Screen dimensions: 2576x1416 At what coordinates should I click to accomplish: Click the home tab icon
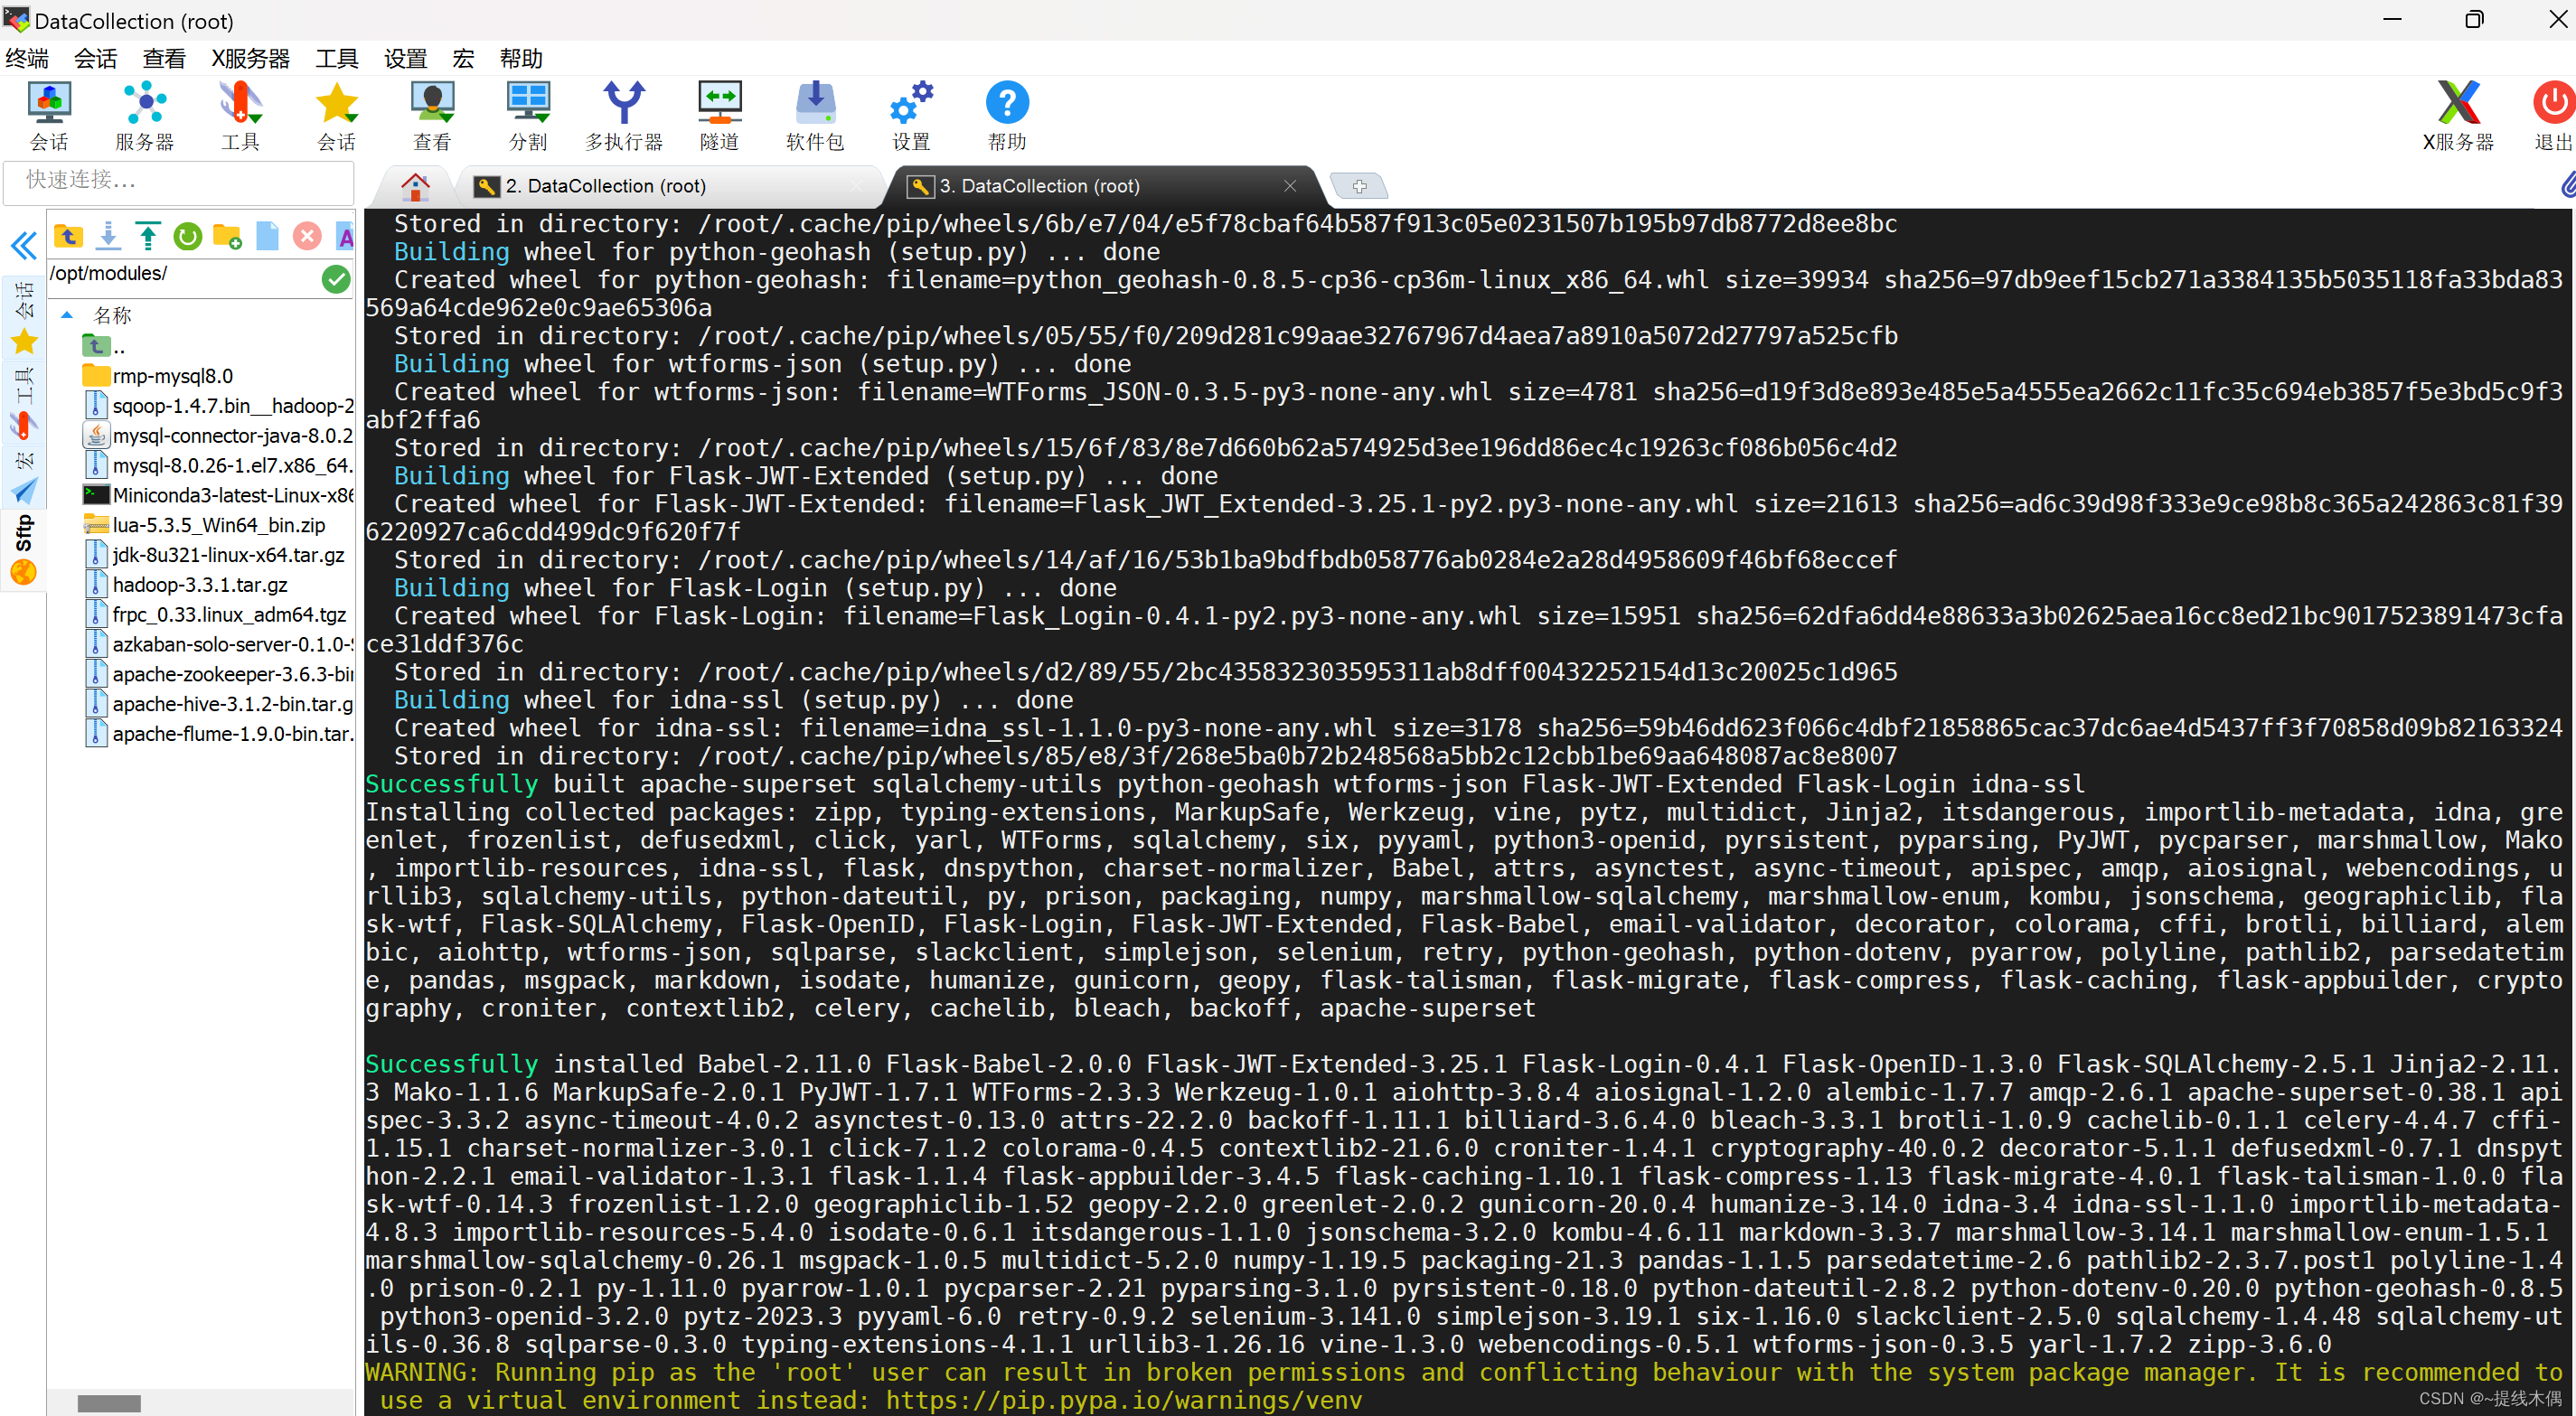415,187
